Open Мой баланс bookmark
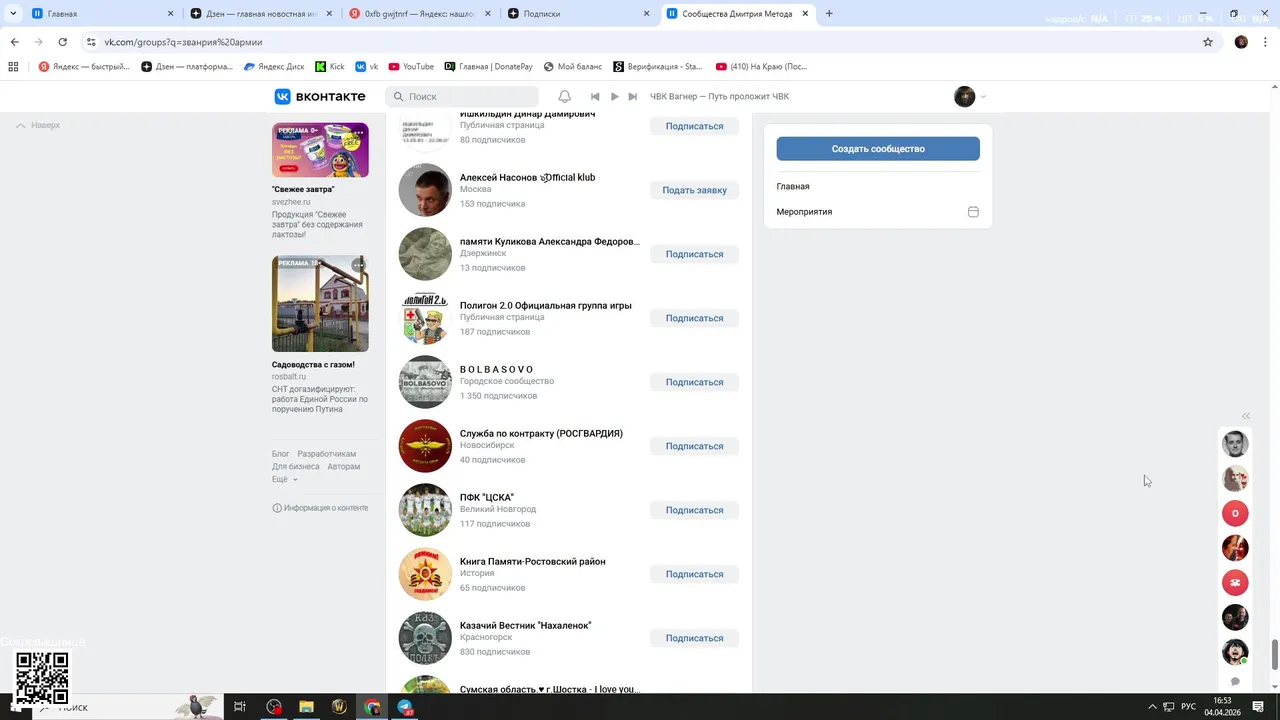The image size is (1280, 720). (x=573, y=67)
